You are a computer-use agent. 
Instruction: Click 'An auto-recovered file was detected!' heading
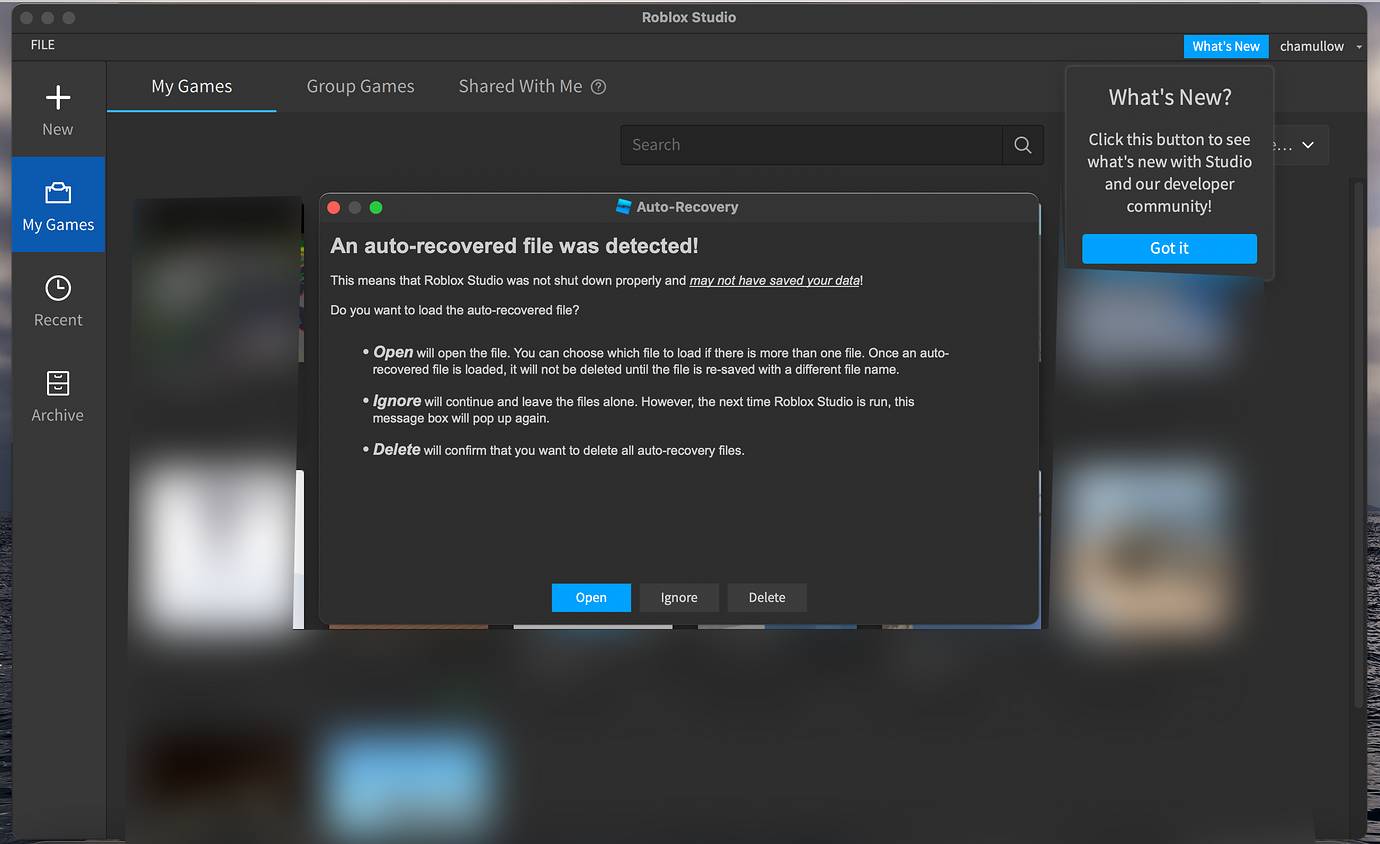click(x=514, y=246)
